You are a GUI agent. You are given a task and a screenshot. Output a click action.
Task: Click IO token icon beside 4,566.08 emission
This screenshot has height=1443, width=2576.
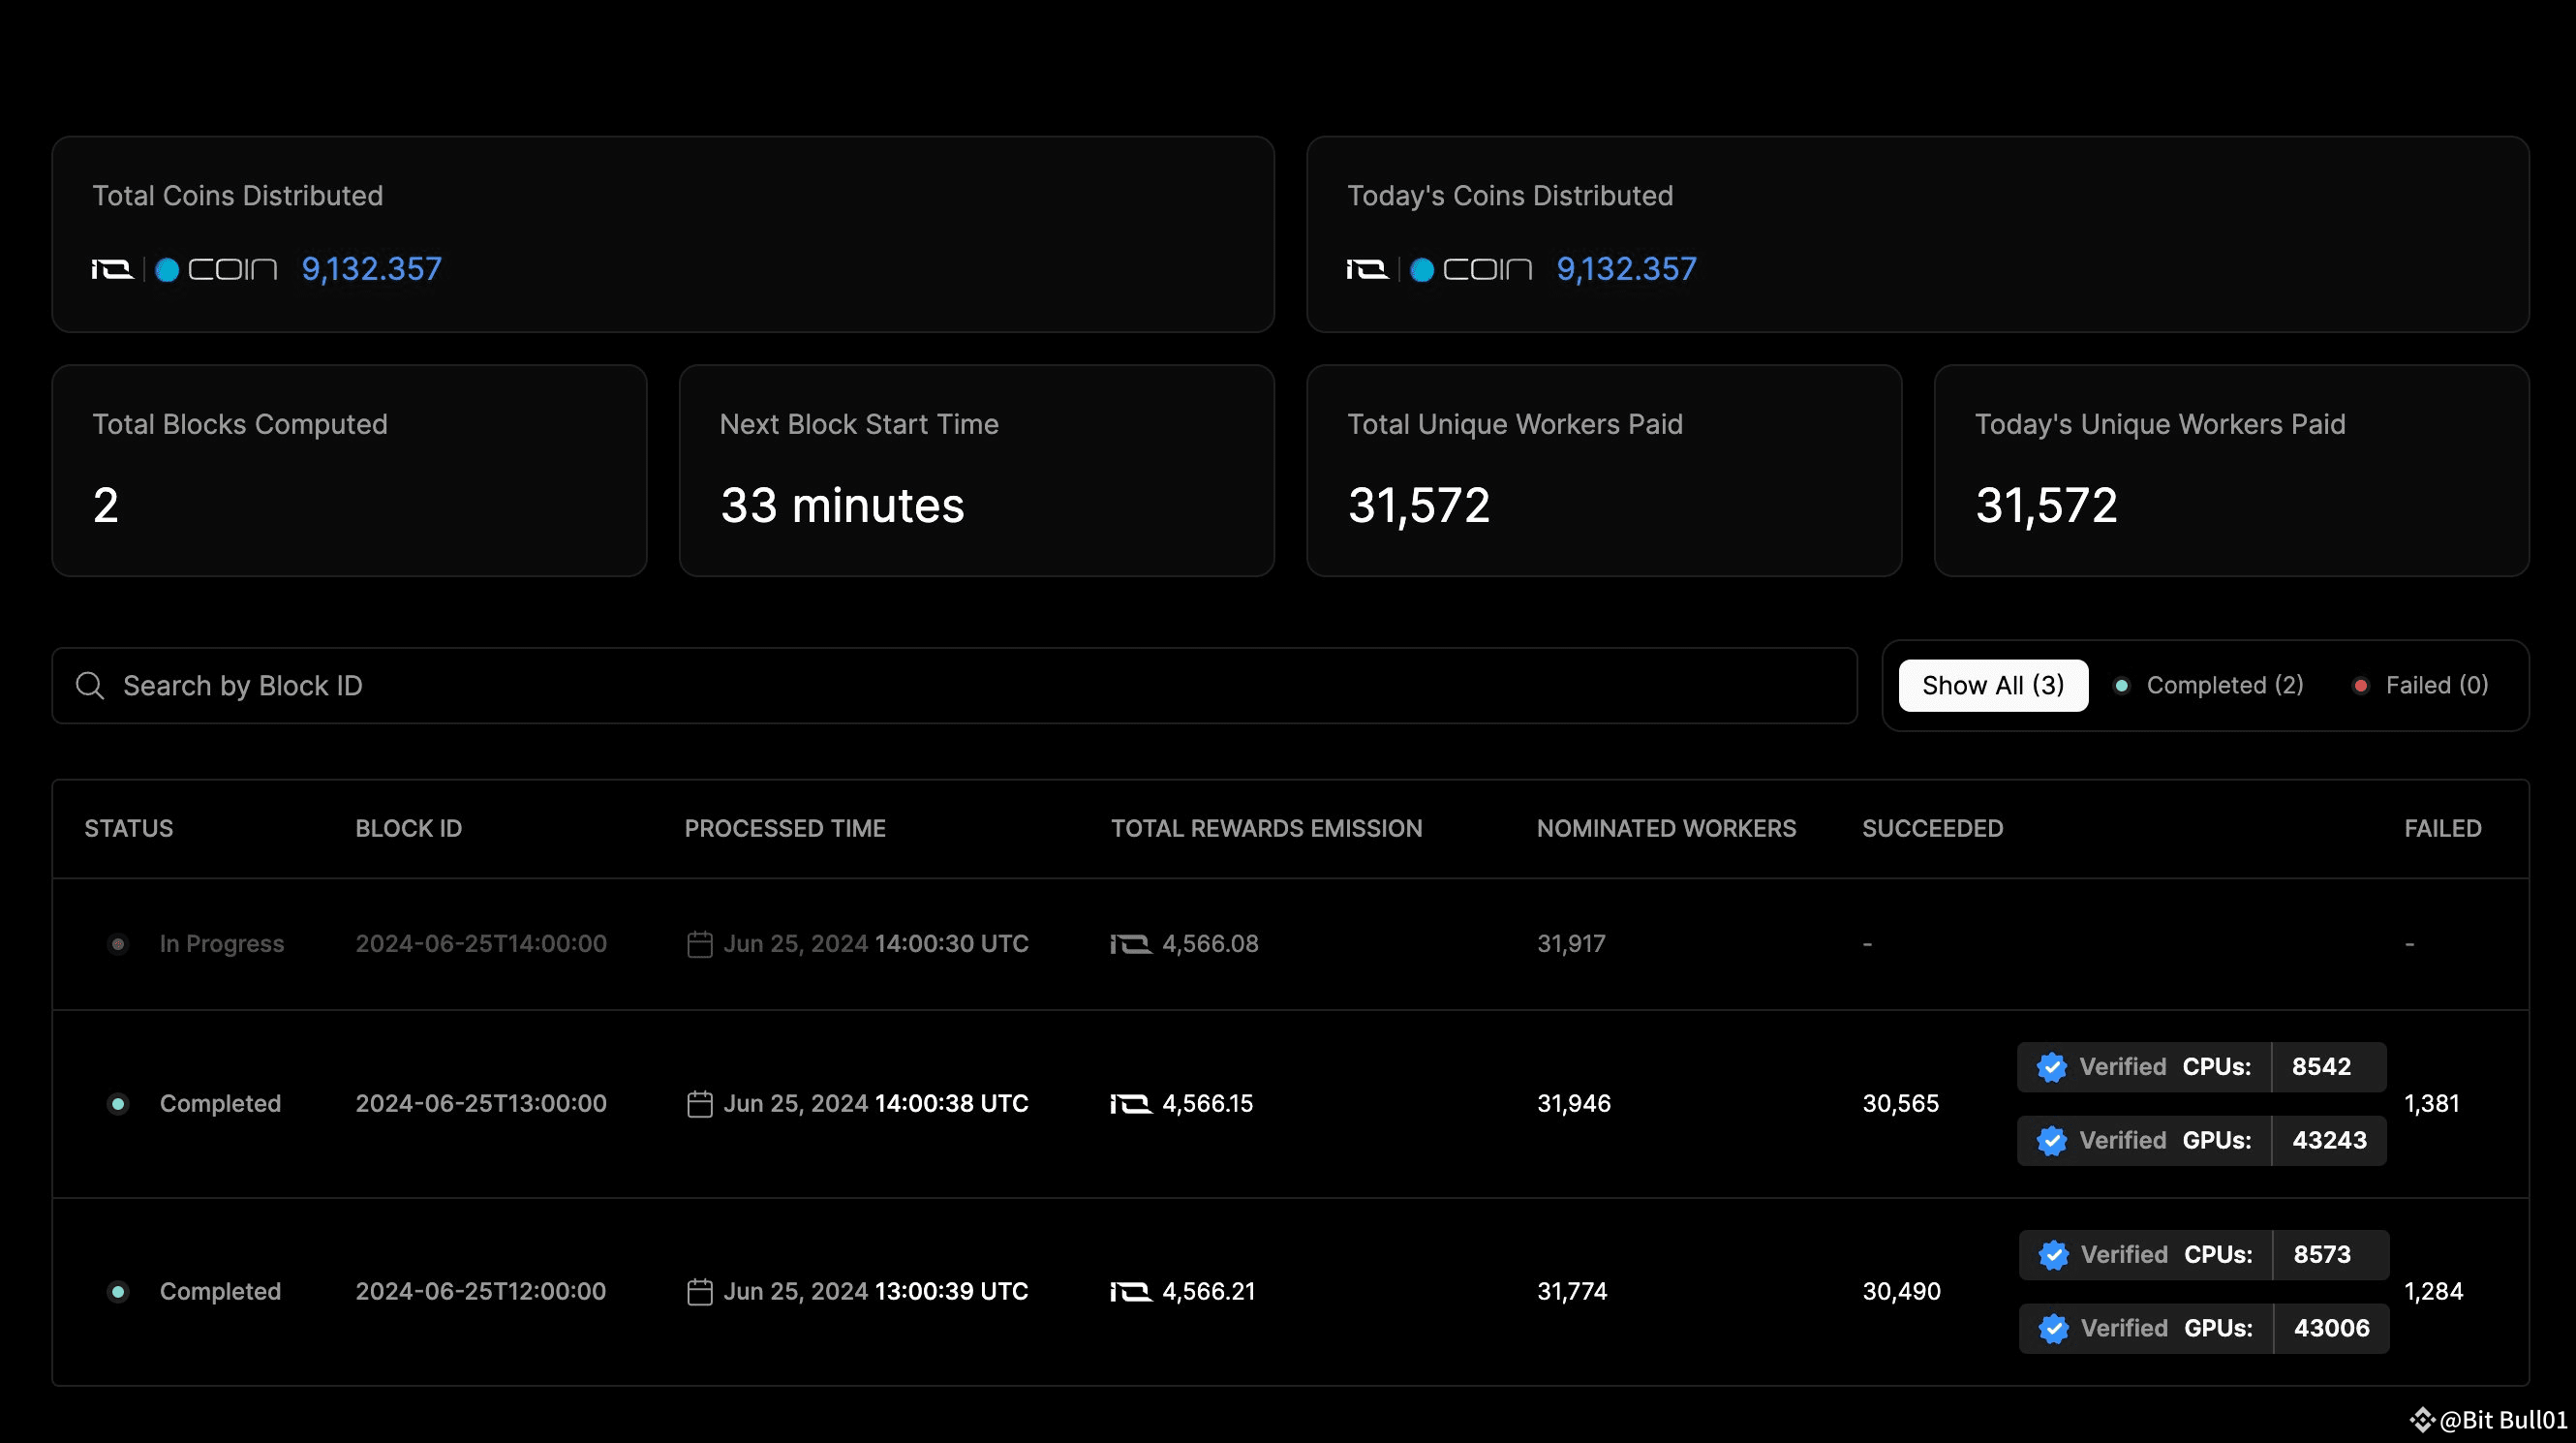point(1131,944)
